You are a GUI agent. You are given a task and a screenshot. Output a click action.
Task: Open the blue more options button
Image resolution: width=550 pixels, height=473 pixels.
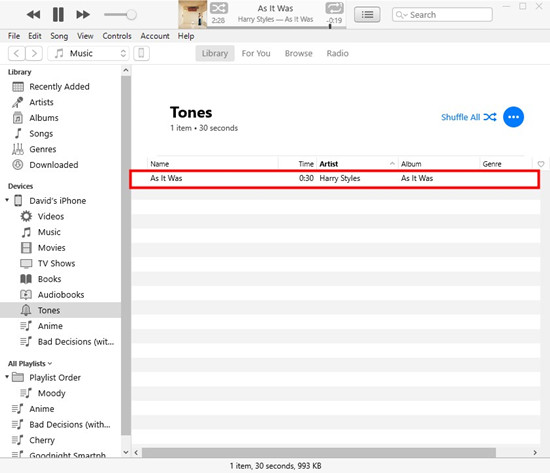[x=514, y=117]
